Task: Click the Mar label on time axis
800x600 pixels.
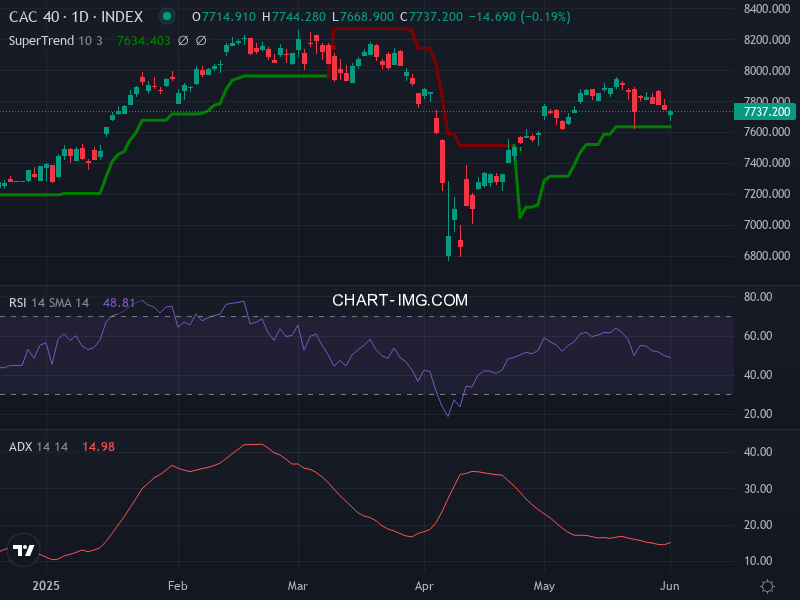Action: tap(297, 586)
